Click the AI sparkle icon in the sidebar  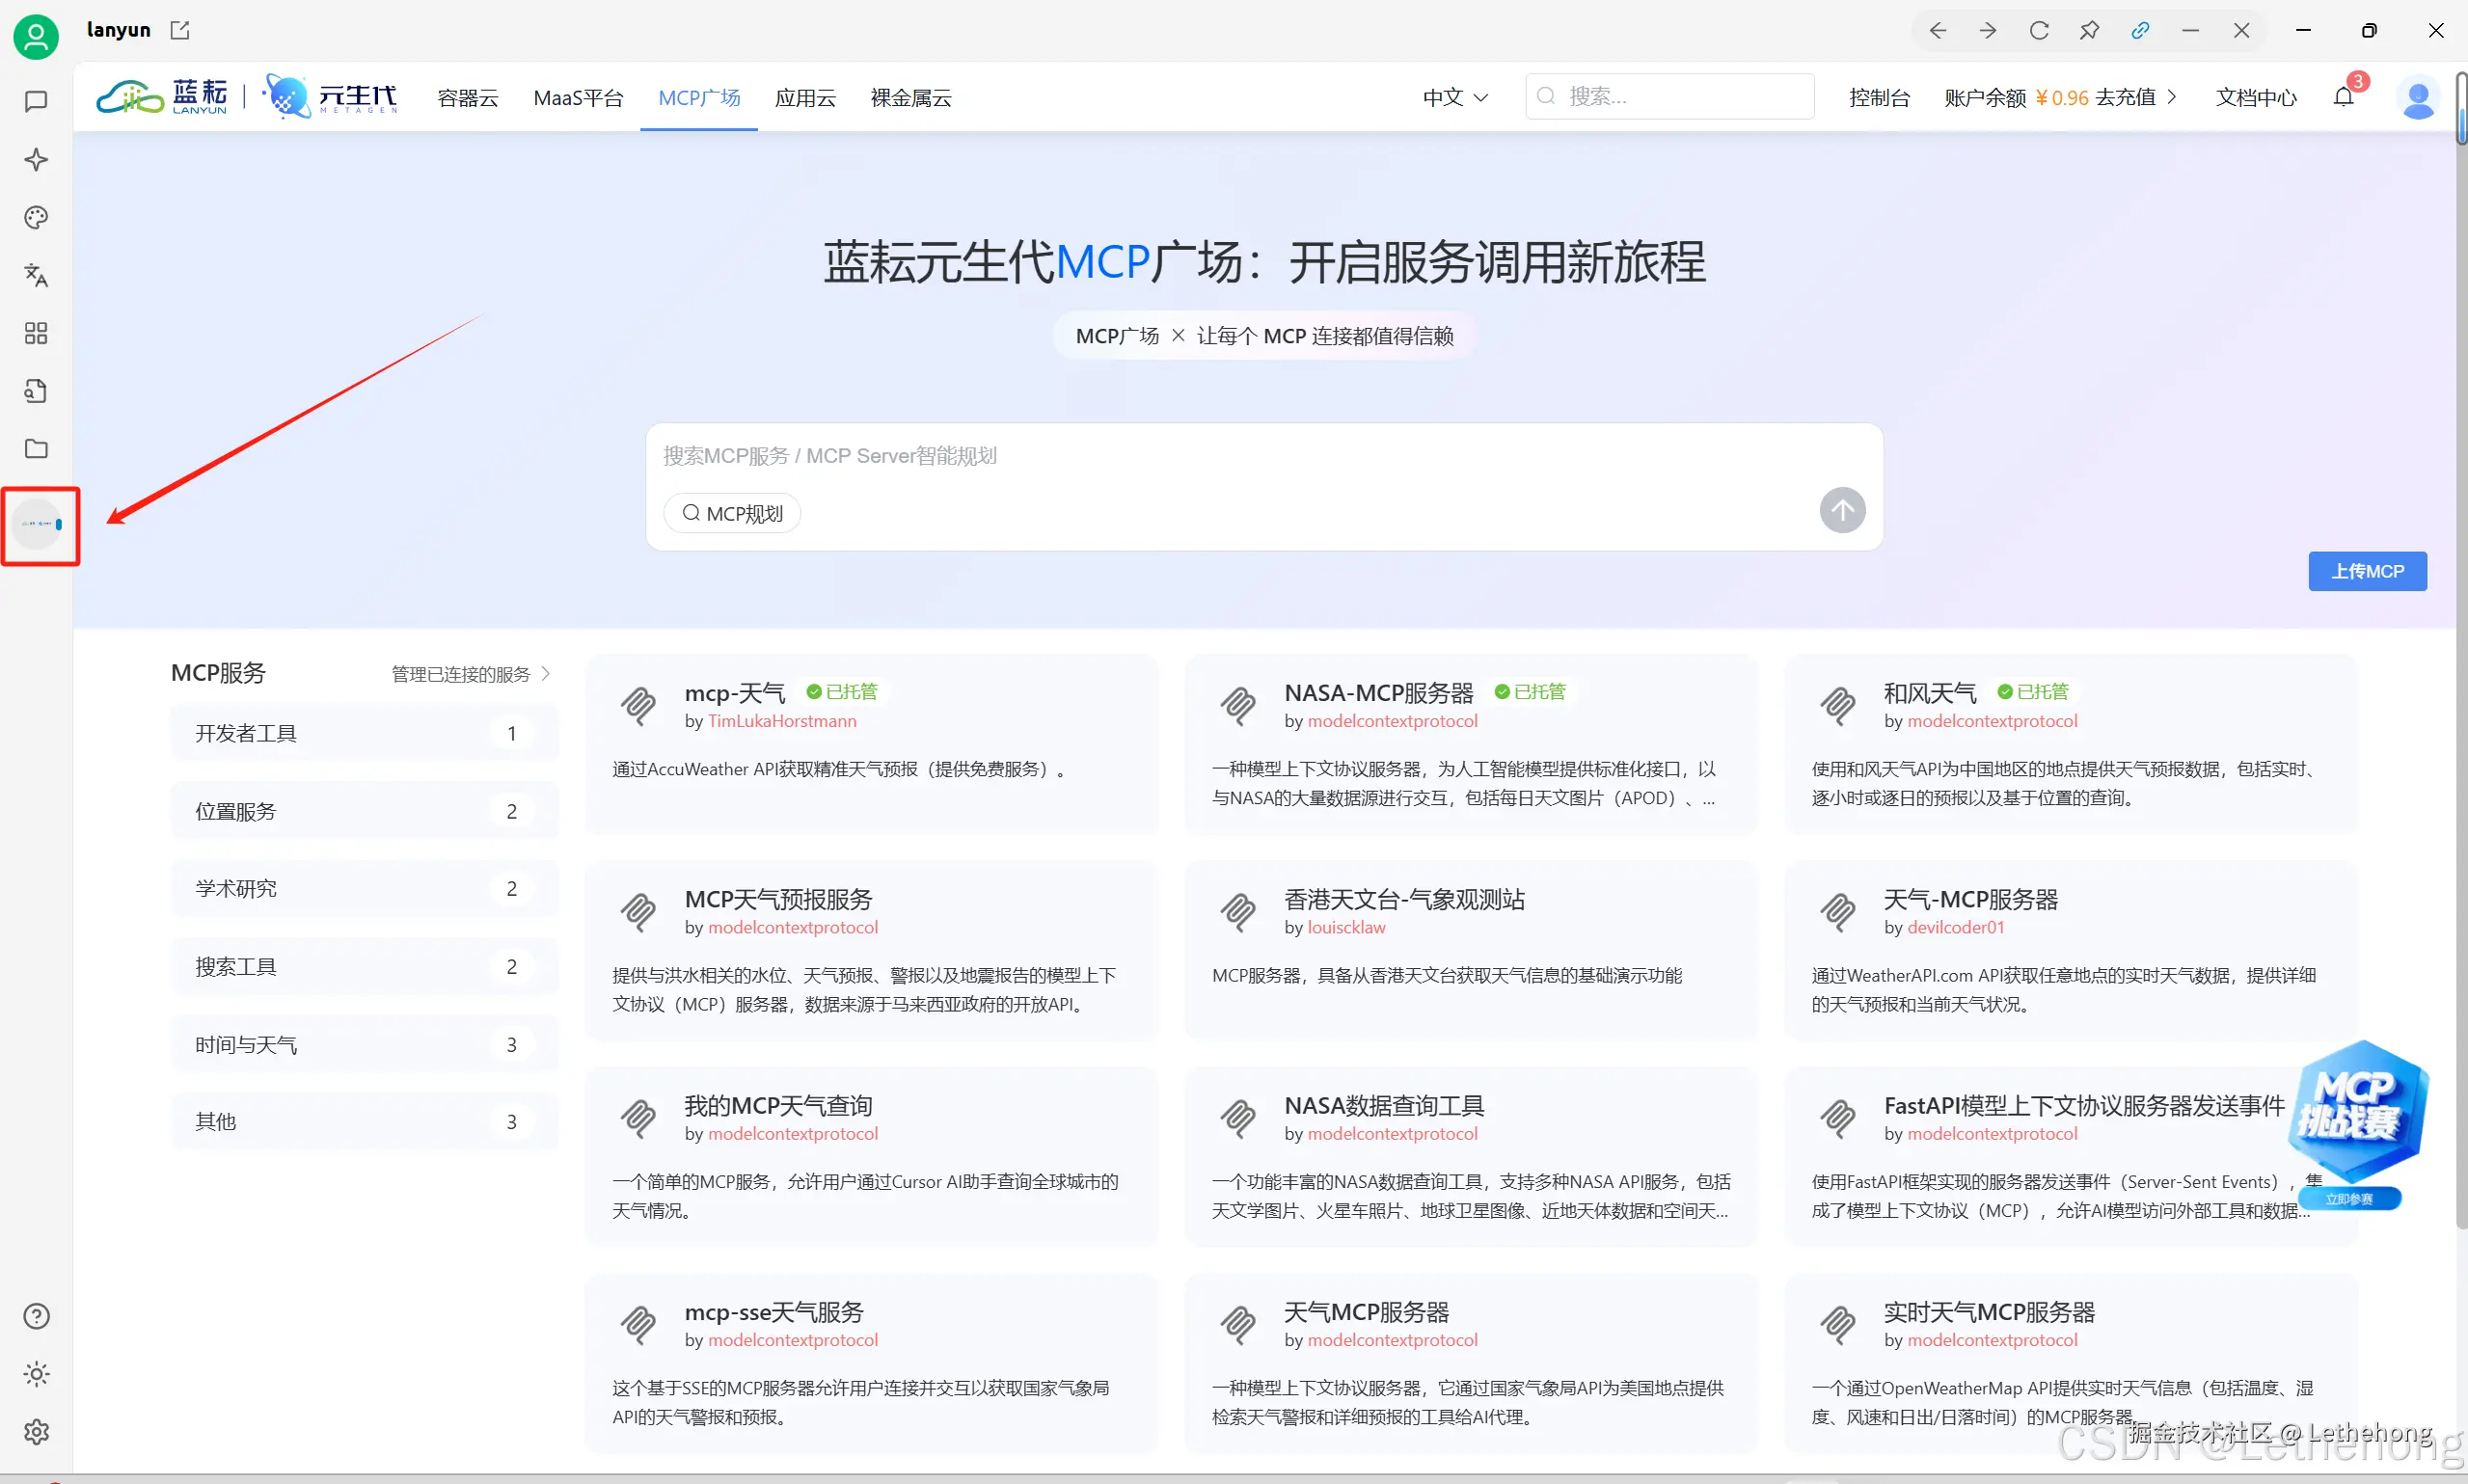click(36, 159)
